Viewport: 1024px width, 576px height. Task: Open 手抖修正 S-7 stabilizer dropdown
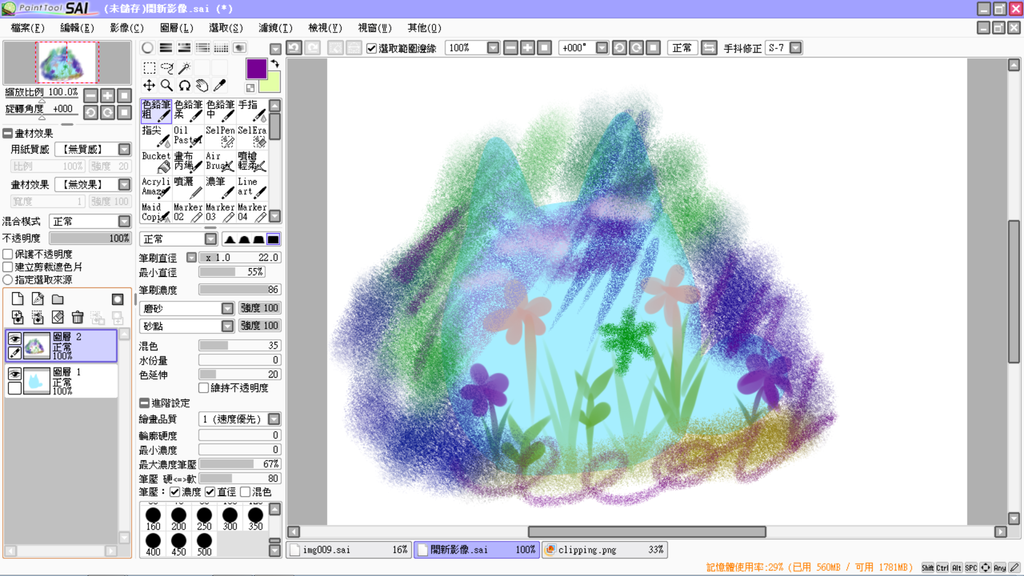pos(795,48)
